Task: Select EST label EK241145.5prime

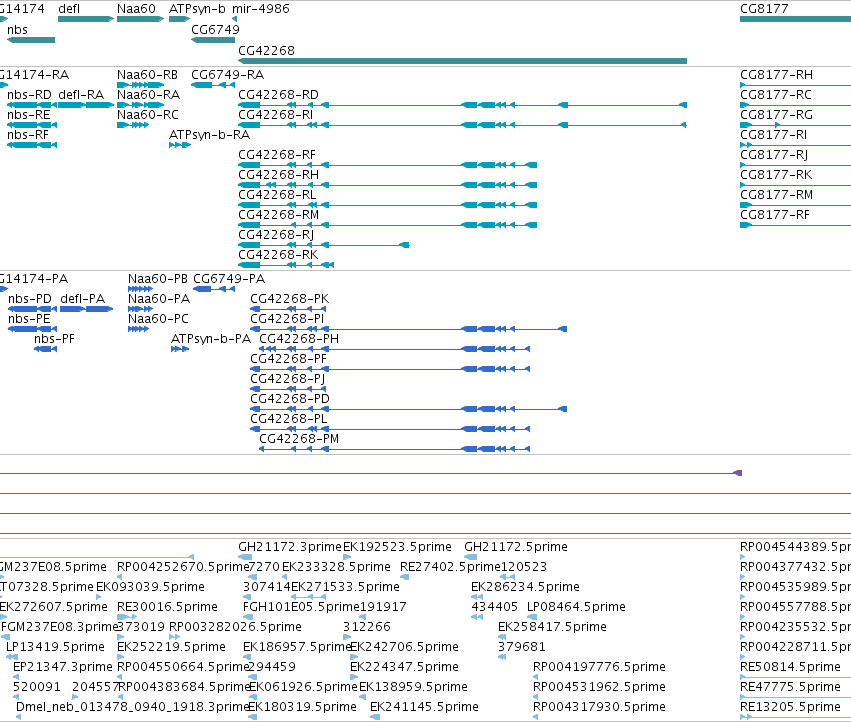Action: click(x=424, y=707)
